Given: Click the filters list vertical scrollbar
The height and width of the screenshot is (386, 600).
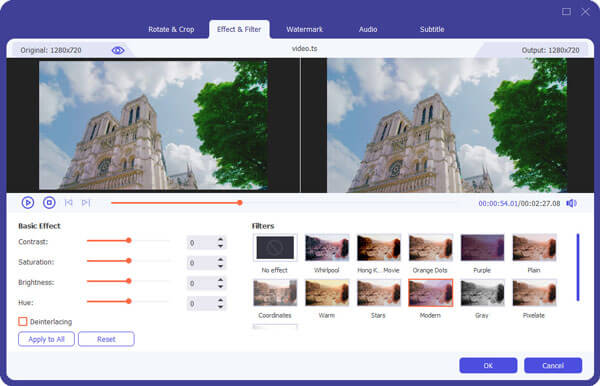Looking at the screenshot, I should tap(578, 267).
